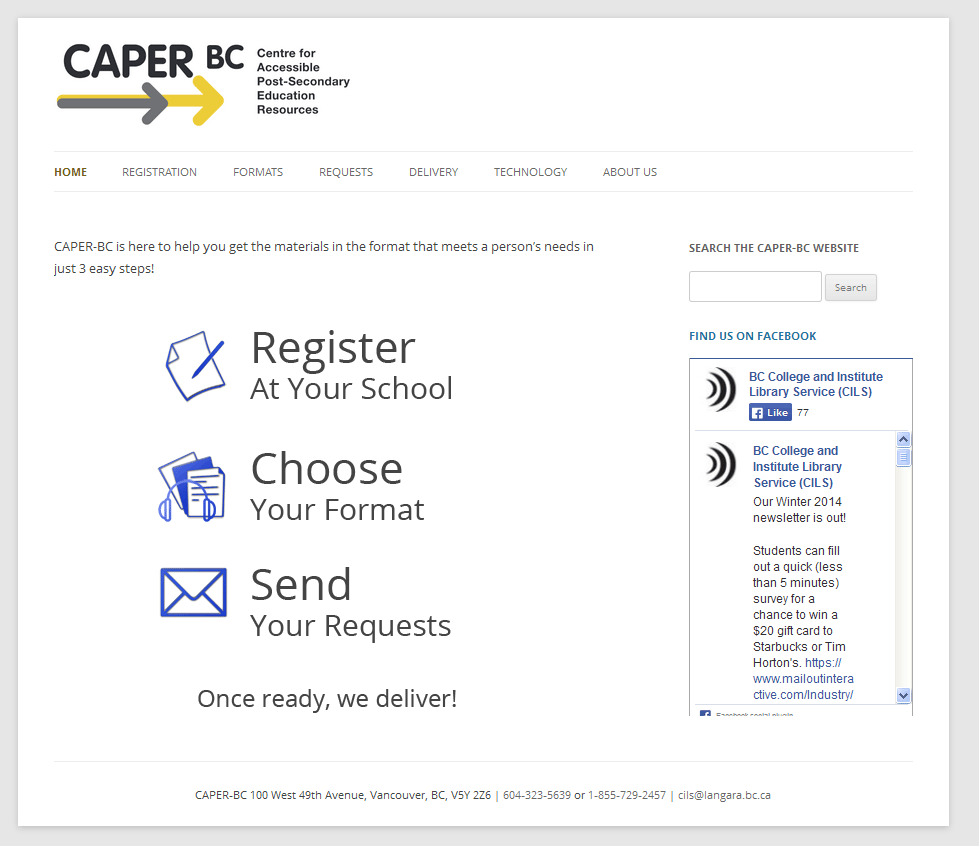This screenshot has height=846, width=979.
Task: Click the 'Choose Your Format' heading
Action: [337, 487]
